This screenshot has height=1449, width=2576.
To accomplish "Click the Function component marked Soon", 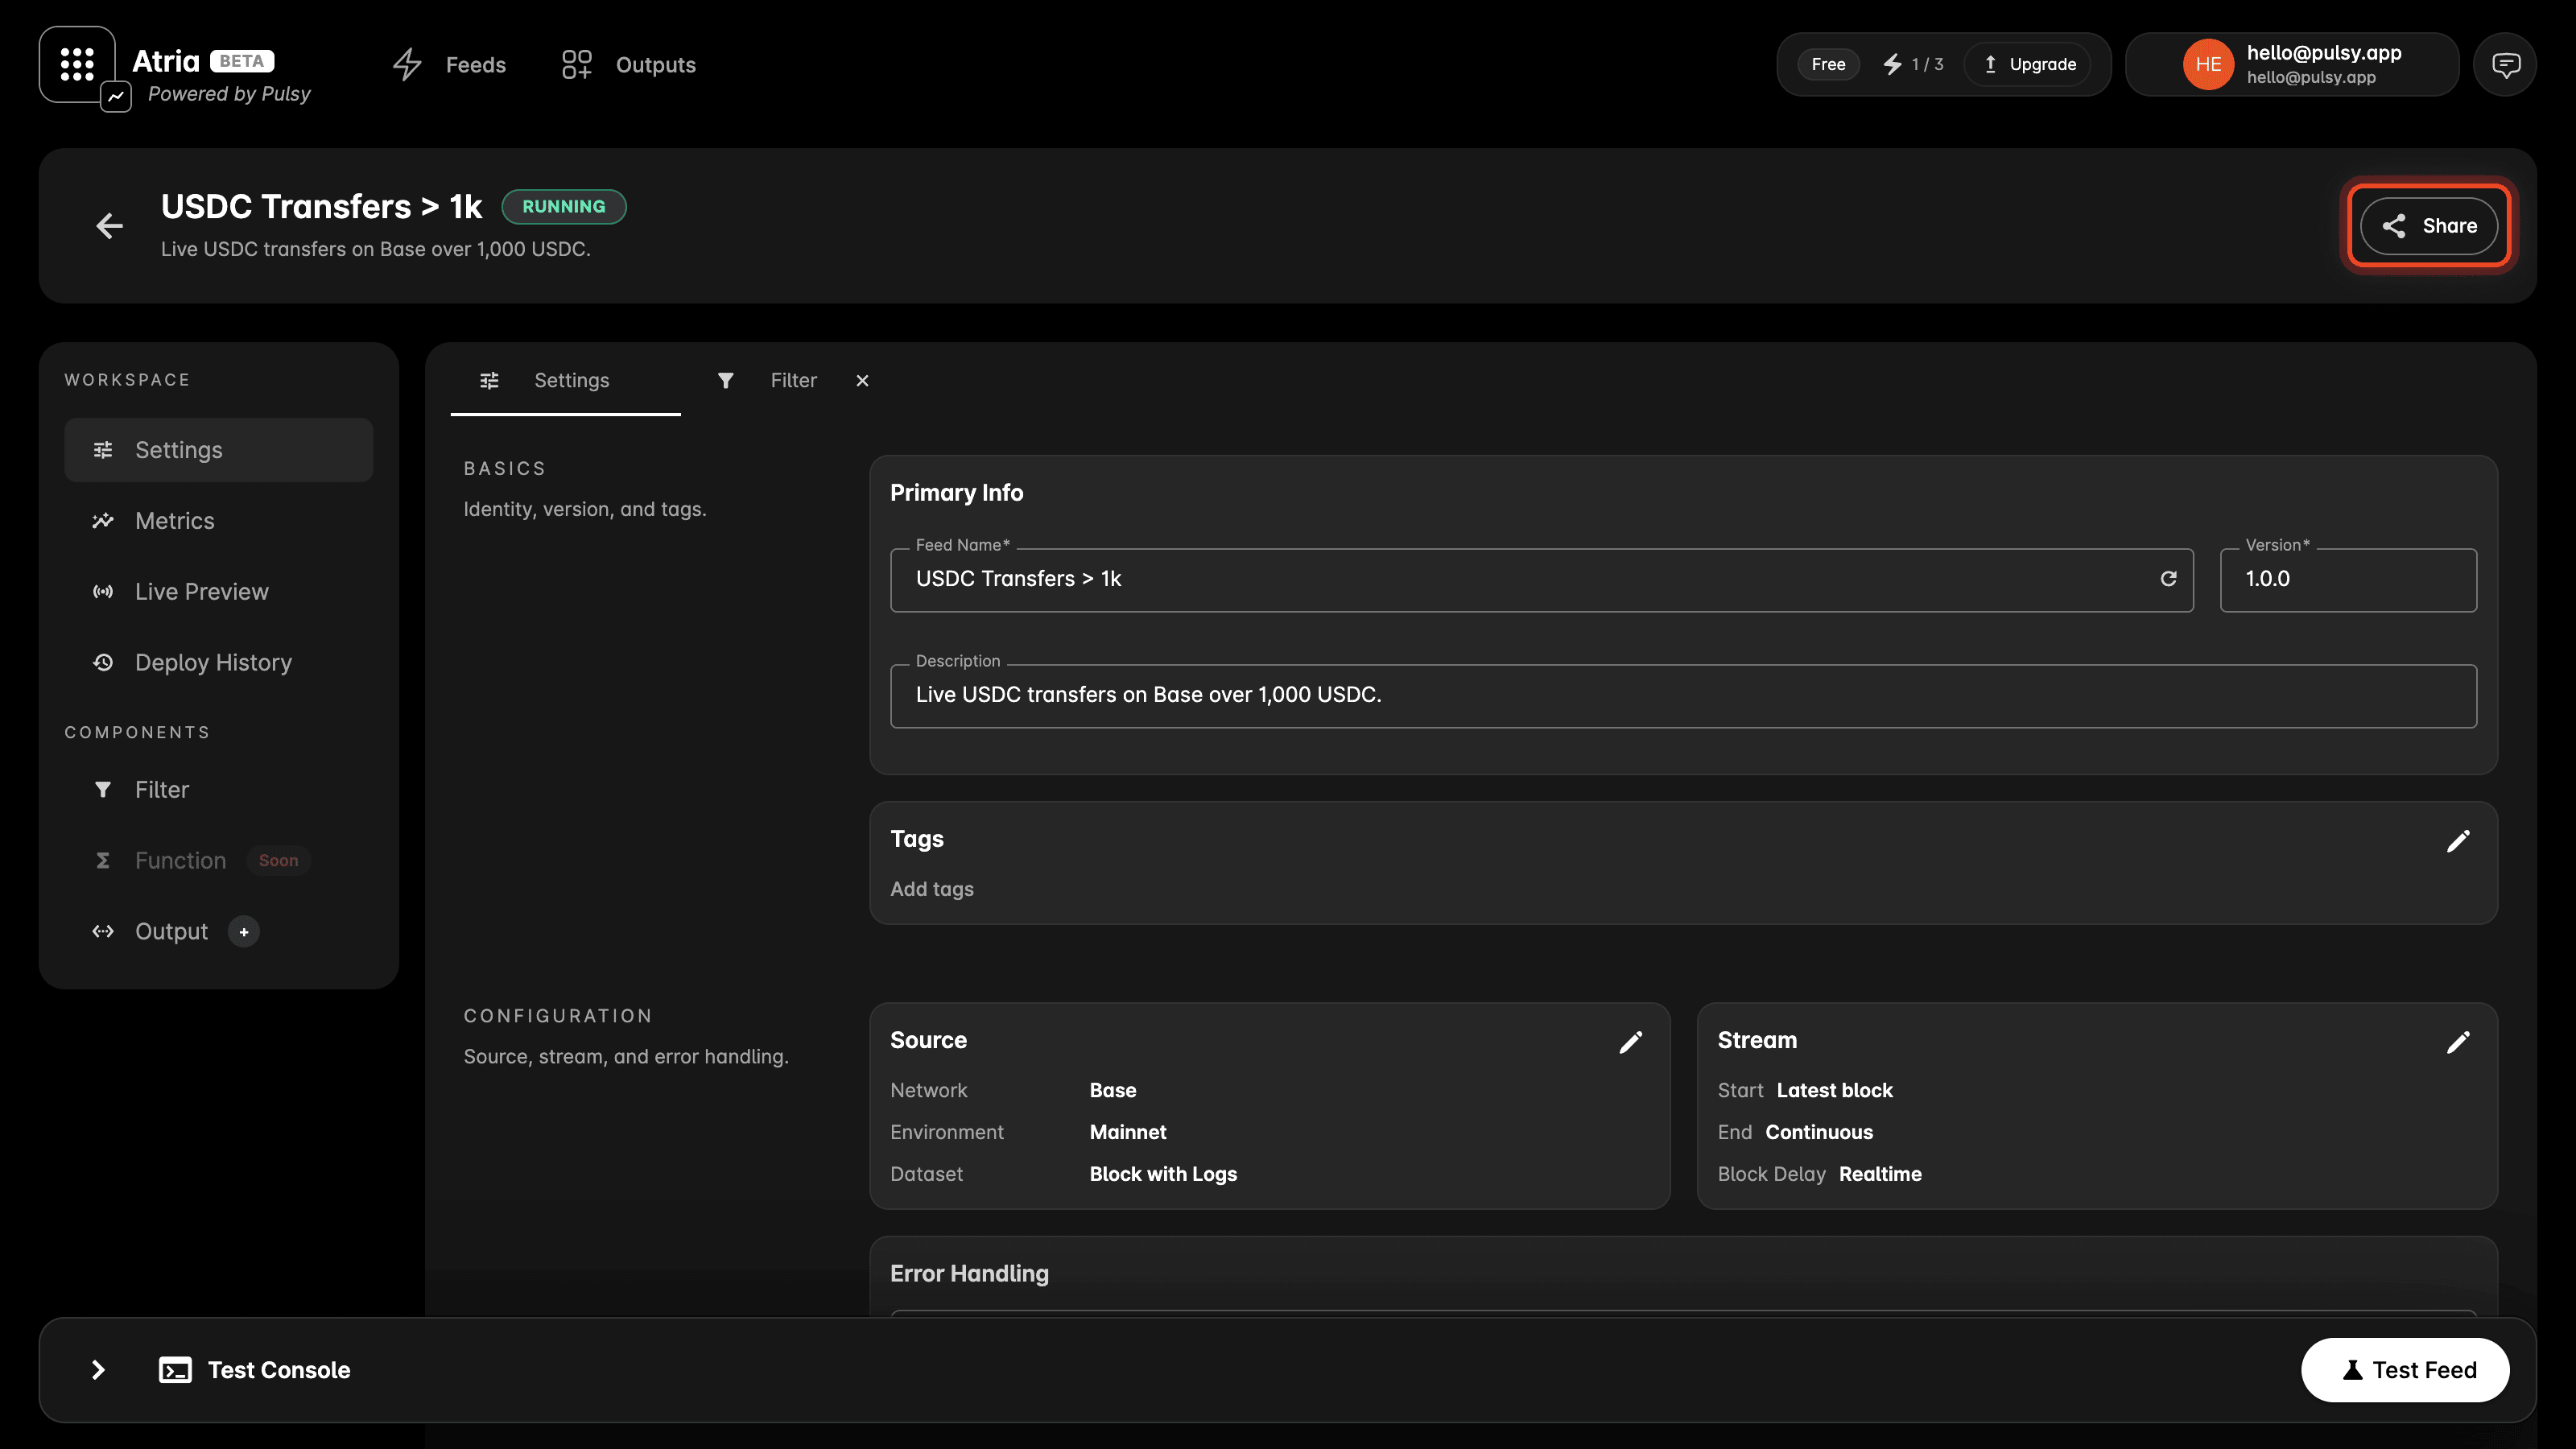I will pos(219,861).
